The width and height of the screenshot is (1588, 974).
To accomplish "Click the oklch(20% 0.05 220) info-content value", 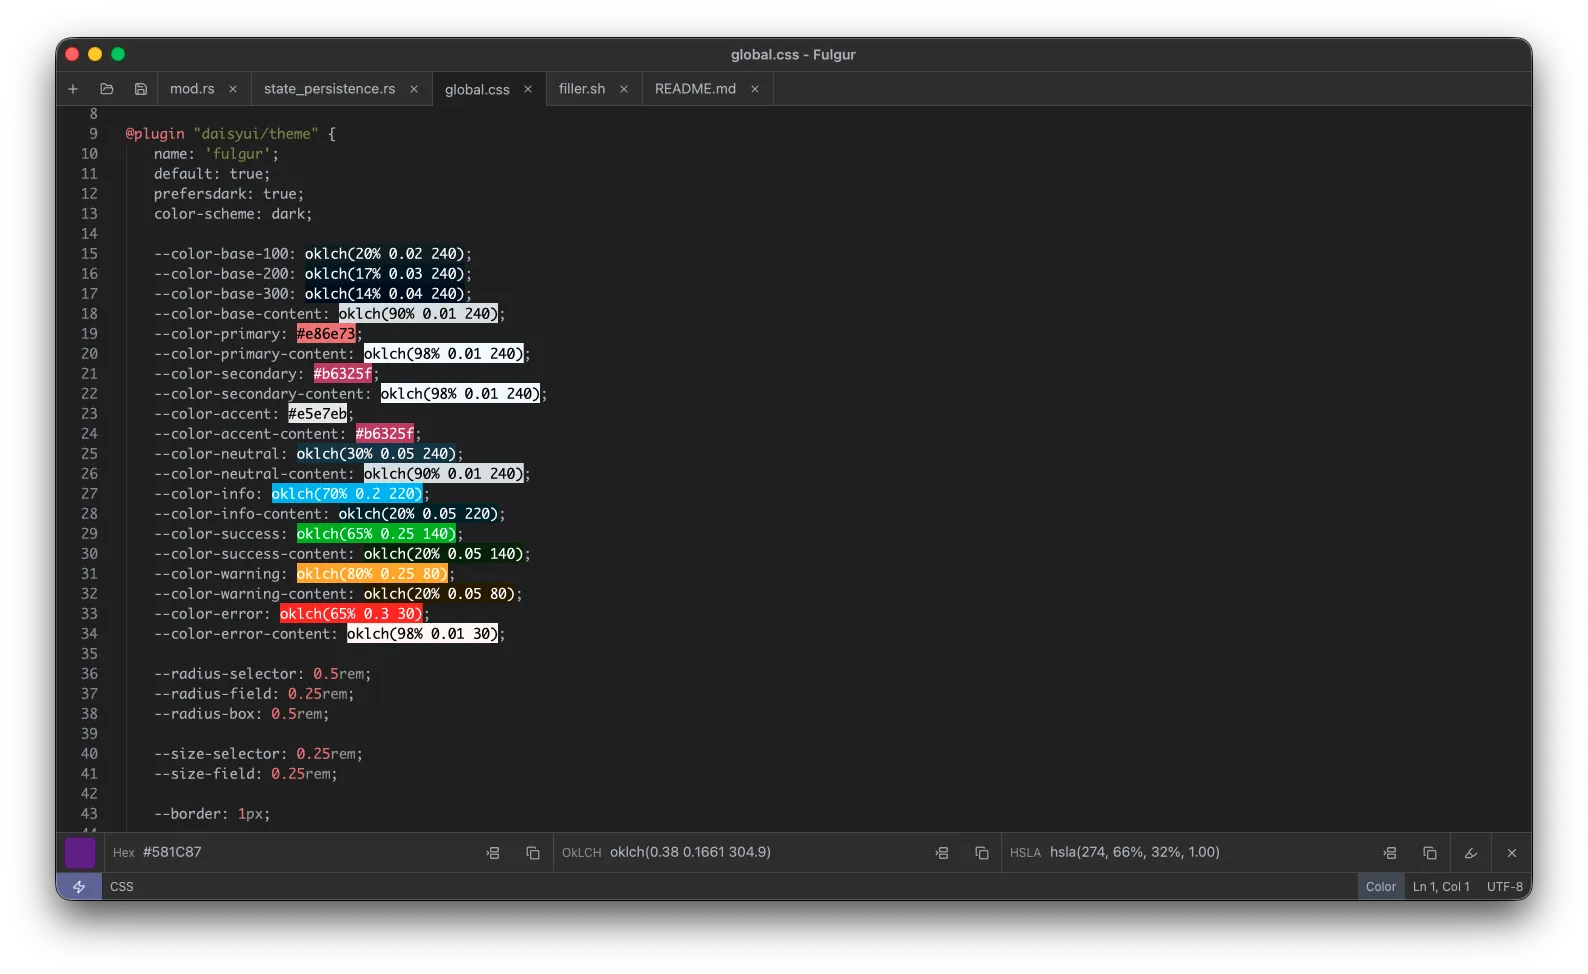I will [x=418, y=514].
